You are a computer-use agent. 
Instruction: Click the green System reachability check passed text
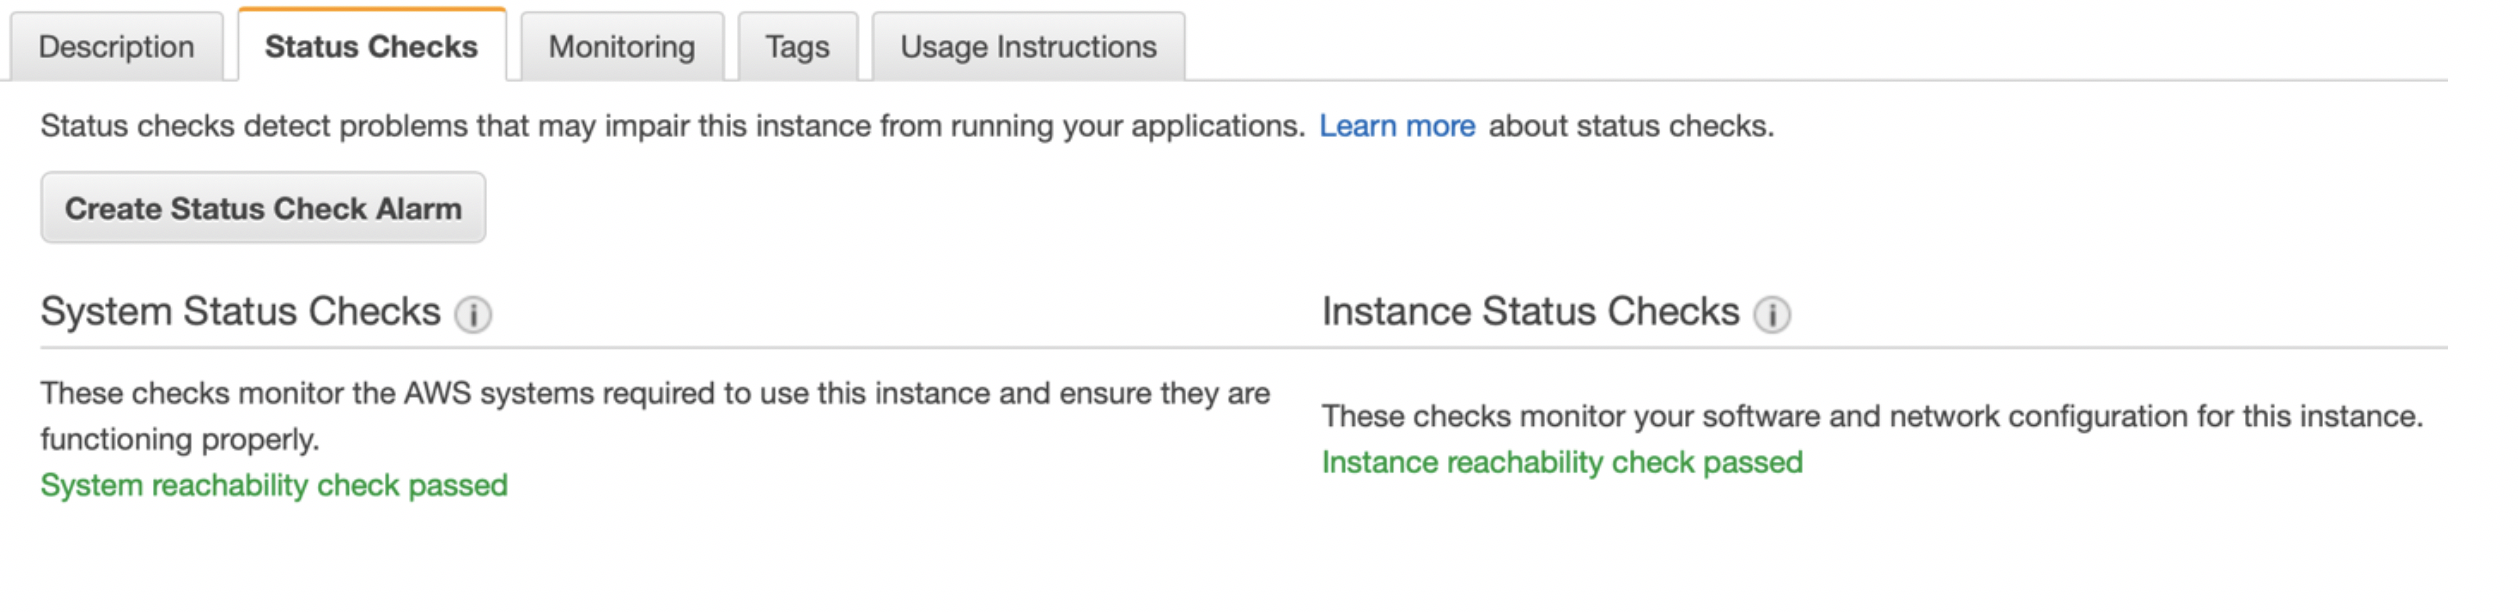(273, 486)
